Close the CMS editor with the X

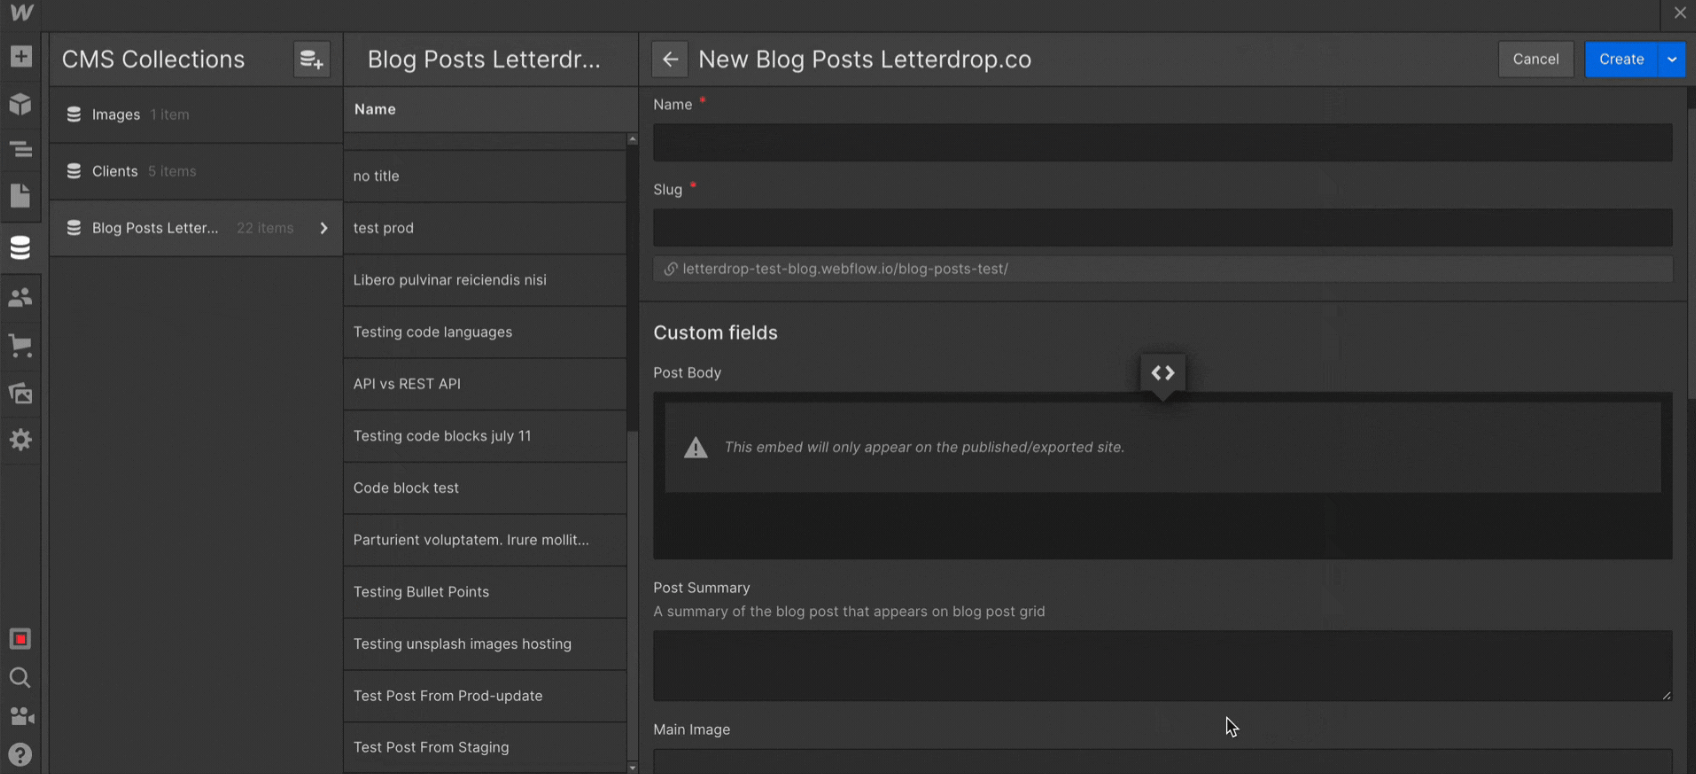[1680, 13]
